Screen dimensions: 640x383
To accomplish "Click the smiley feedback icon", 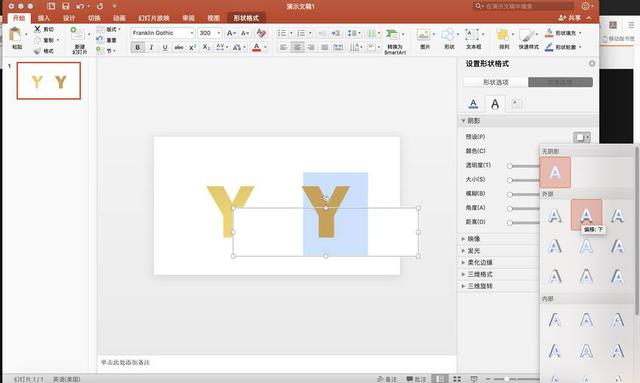I will 586,6.
